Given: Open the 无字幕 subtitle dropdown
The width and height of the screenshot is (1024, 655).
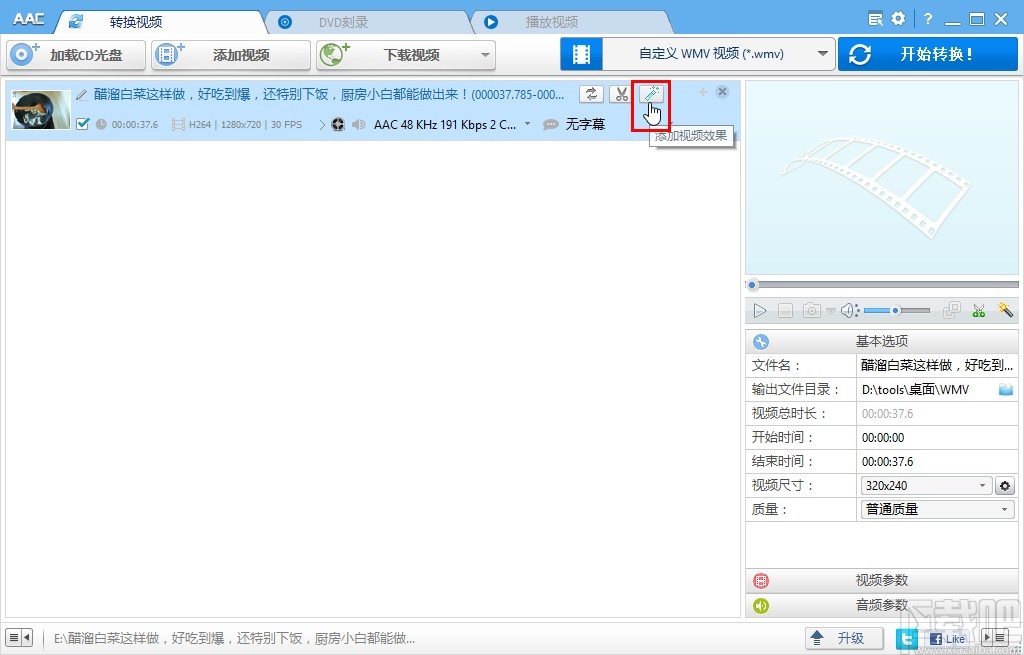Looking at the screenshot, I should click(x=586, y=125).
